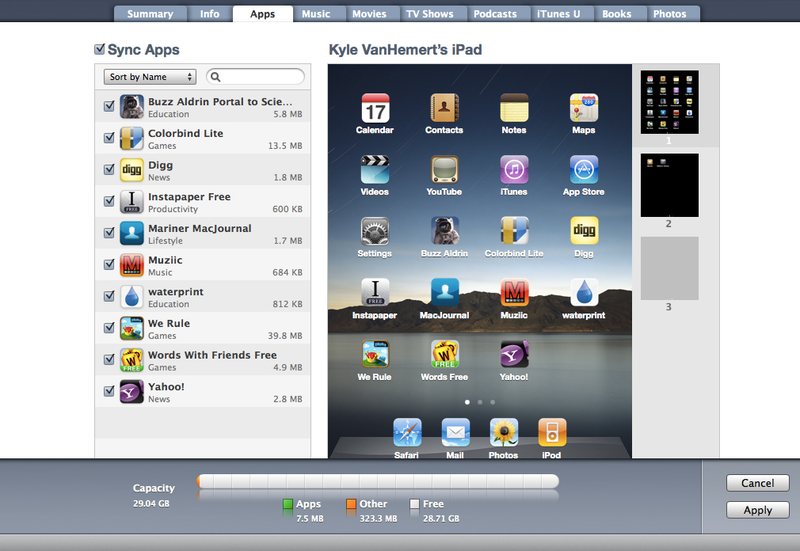The width and height of the screenshot is (800, 551).
Task: Uncheck Colorbind Lite in the app list
Action: pyautogui.click(x=109, y=138)
